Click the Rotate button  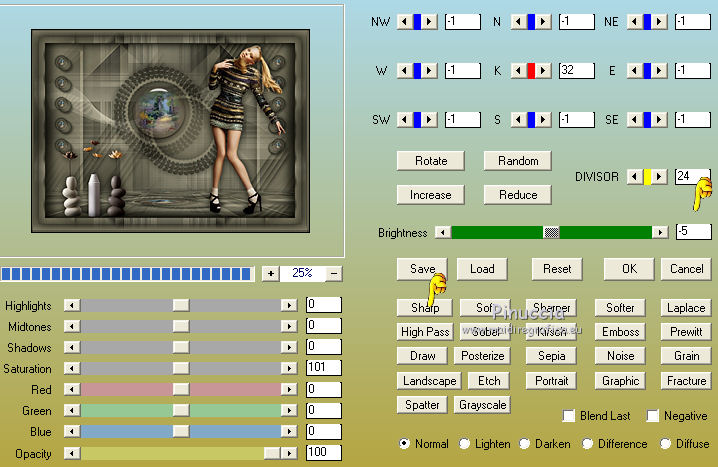[431, 161]
